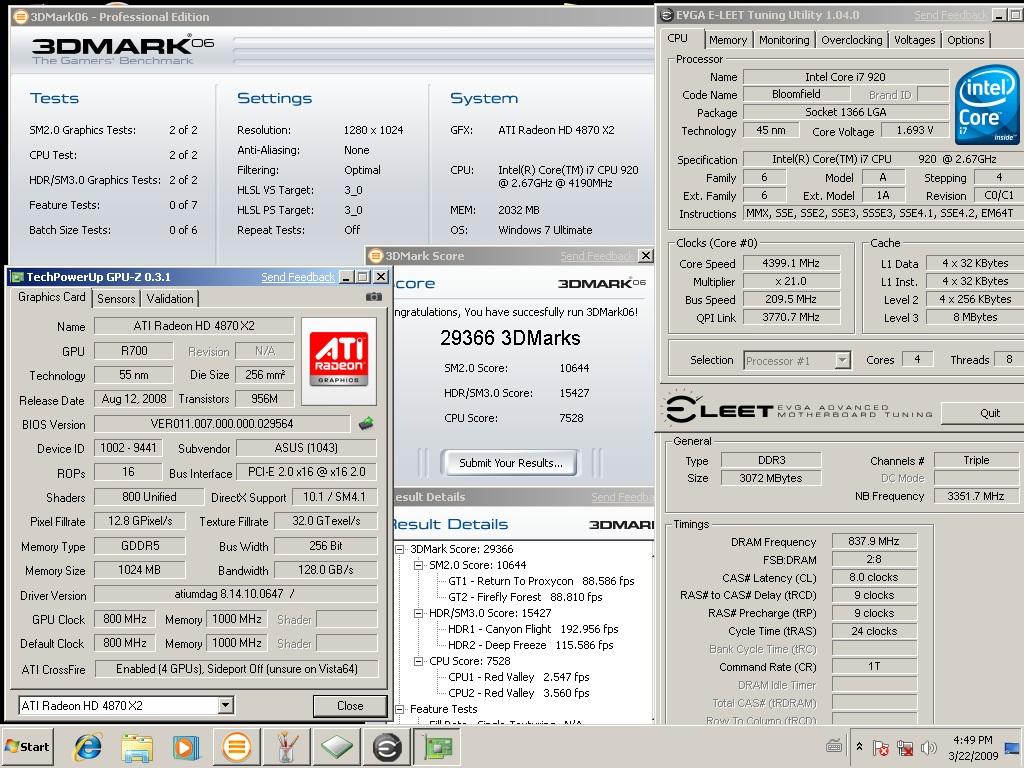Select GT1 - Return To Proxycon result row
The height and width of the screenshot is (768, 1025).
(x=541, y=581)
